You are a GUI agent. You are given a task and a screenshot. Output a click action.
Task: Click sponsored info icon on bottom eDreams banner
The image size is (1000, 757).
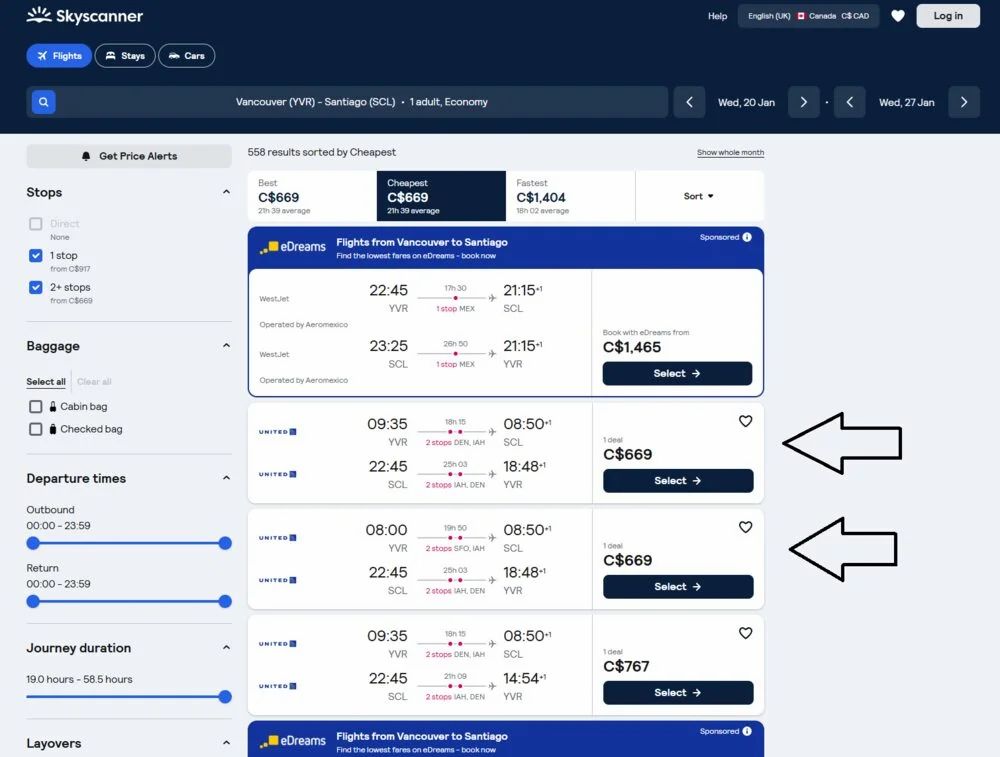[747, 731]
